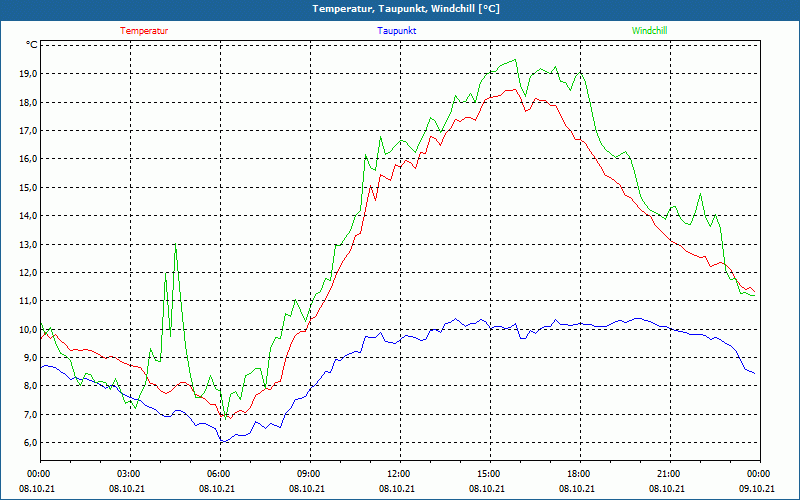The height and width of the screenshot is (500, 800).
Task: Click the 18:00 time axis label
Action: pyautogui.click(x=580, y=474)
